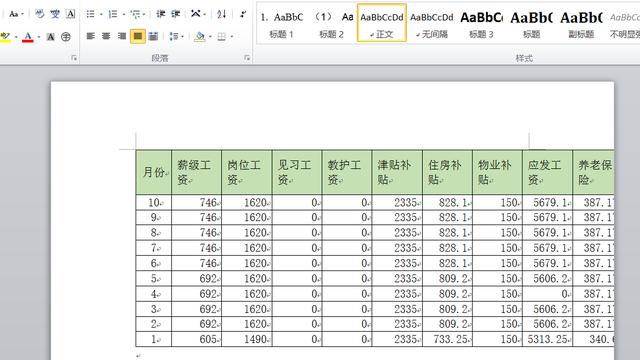The image size is (640, 360).
Task: Toggle Show/Hide paragraph marks
Action: (x=243, y=14)
